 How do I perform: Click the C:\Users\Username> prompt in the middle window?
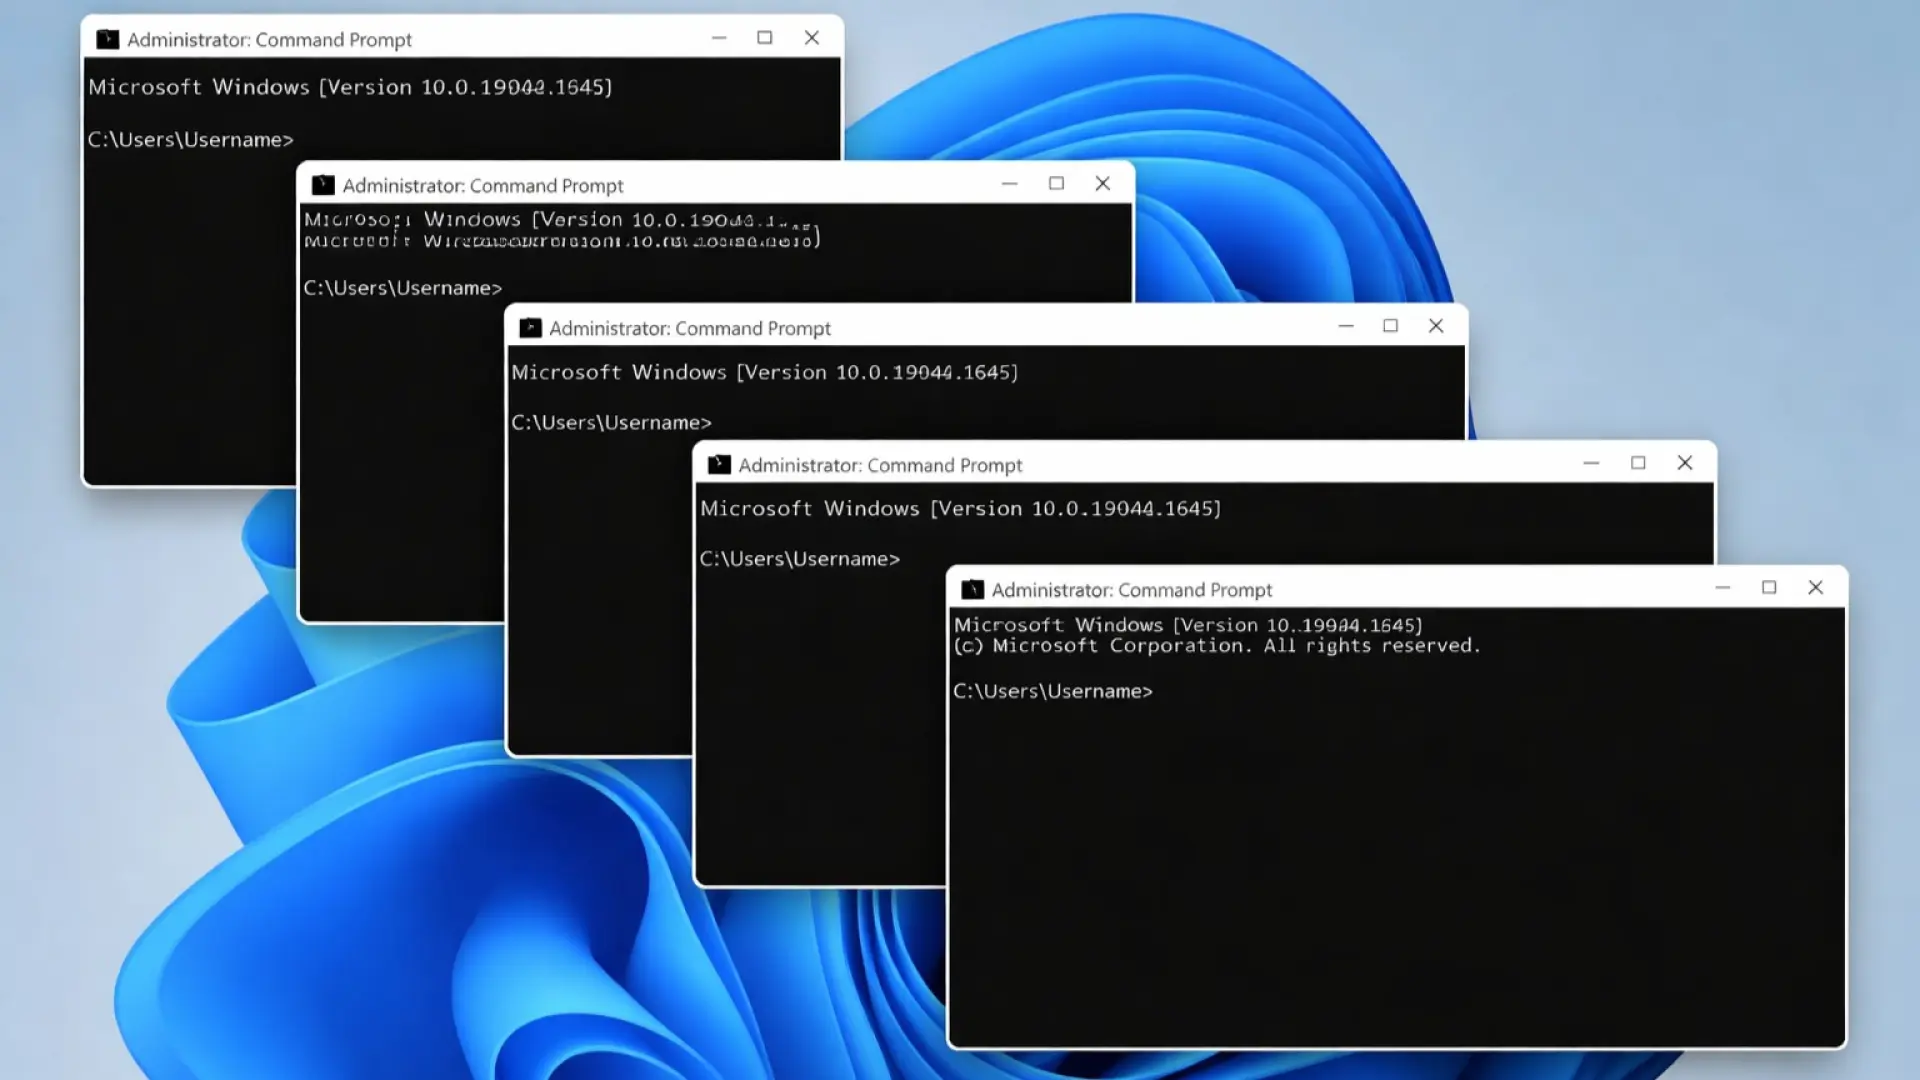coord(612,423)
